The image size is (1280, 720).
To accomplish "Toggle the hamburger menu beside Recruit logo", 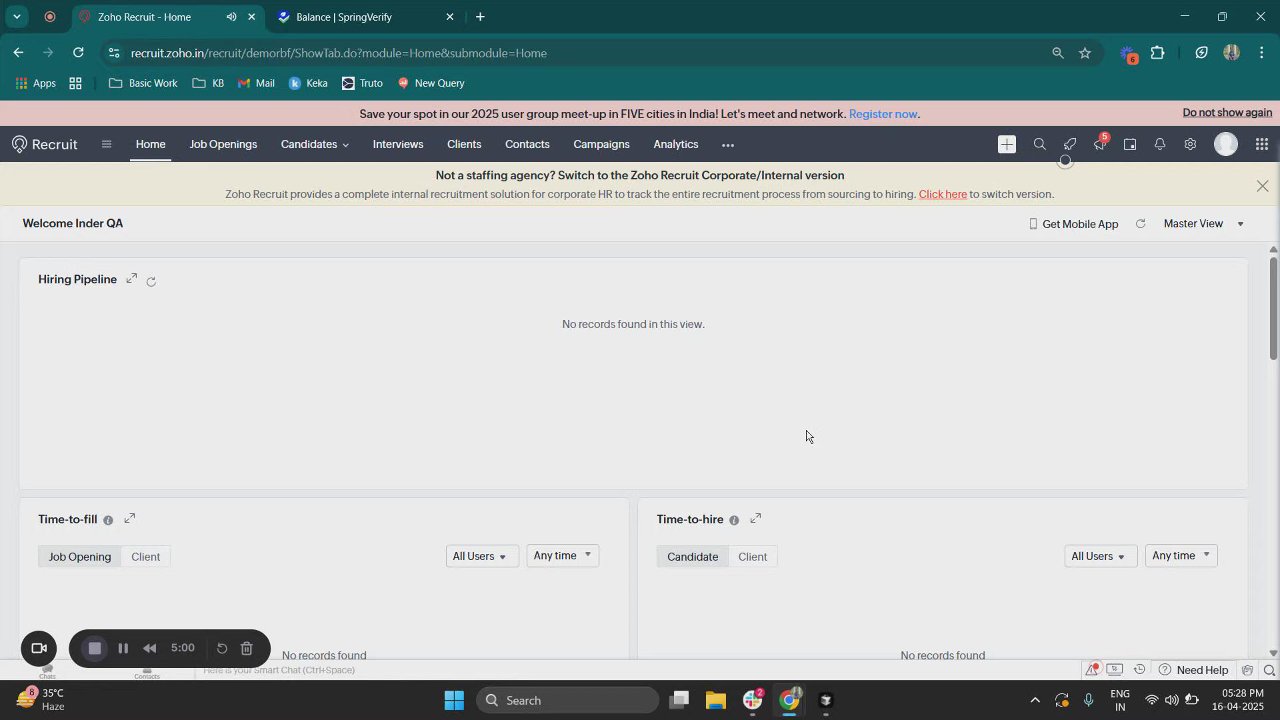I will pyautogui.click(x=106, y=144).
